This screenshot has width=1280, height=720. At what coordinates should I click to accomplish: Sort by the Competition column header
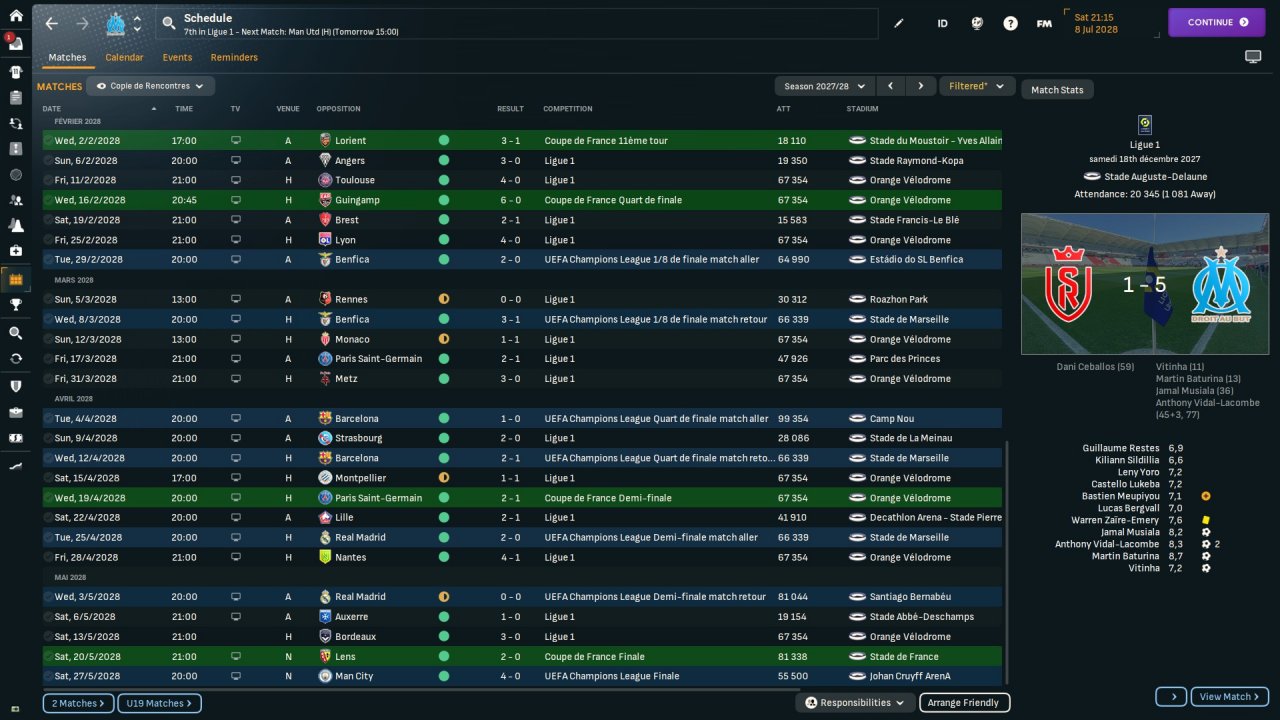567,109
